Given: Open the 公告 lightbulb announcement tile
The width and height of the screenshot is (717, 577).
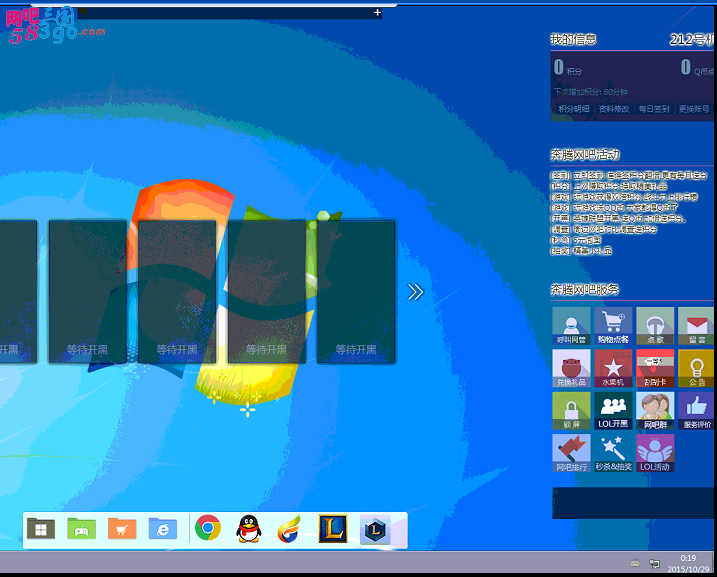Looking at the screenshot, I should [x=696, y=369].
